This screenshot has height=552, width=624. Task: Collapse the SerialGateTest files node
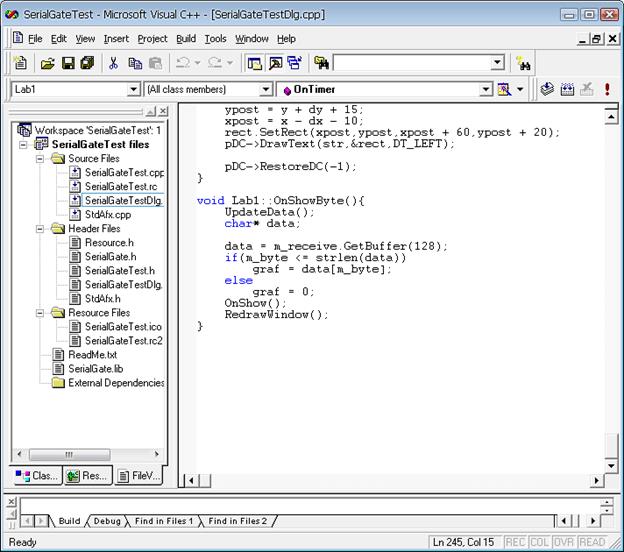pos(23,144)
